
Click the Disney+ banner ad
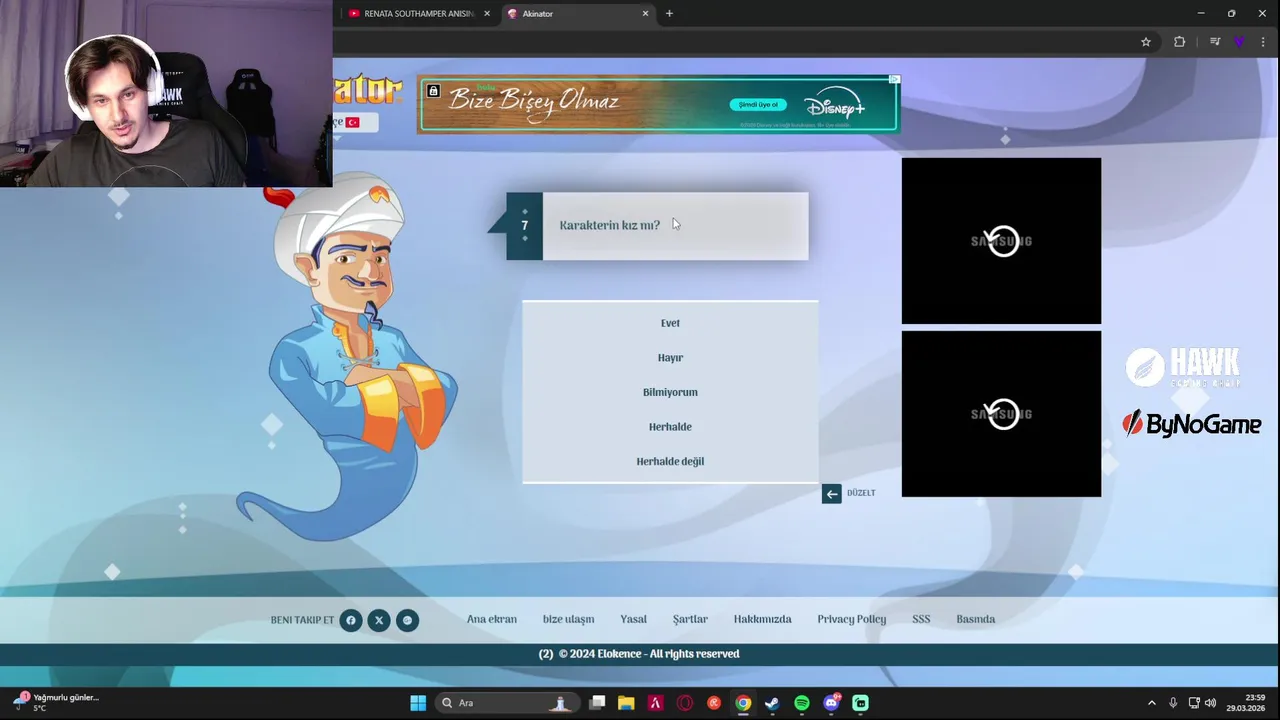(658, 104)
